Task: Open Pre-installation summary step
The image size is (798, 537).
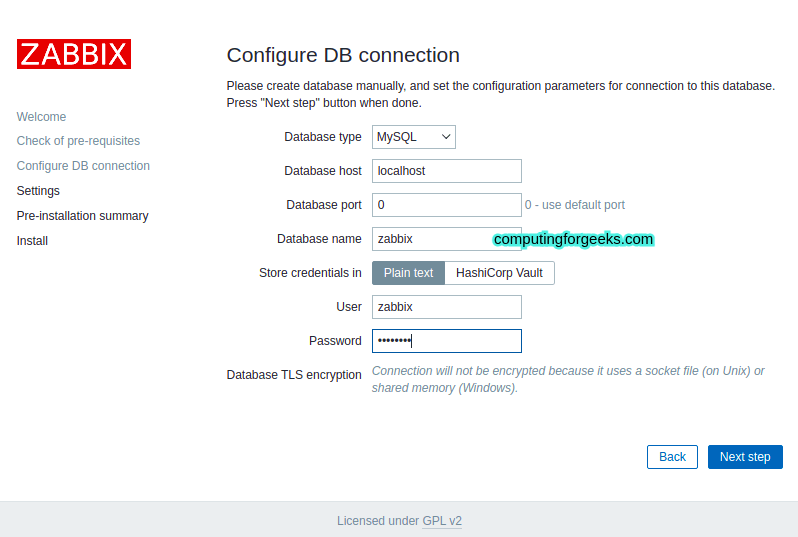Action: (82, 216)
